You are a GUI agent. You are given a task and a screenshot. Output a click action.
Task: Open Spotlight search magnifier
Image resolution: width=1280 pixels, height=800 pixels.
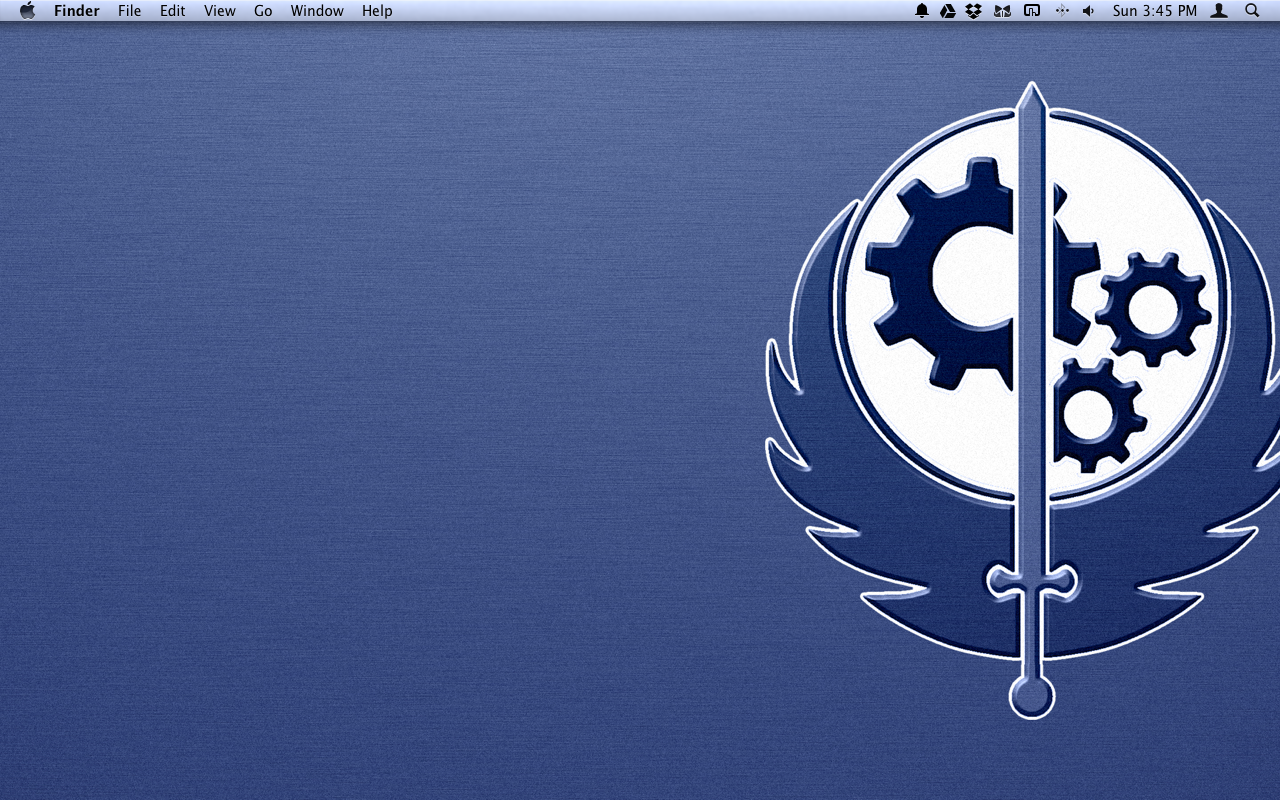1252,11
